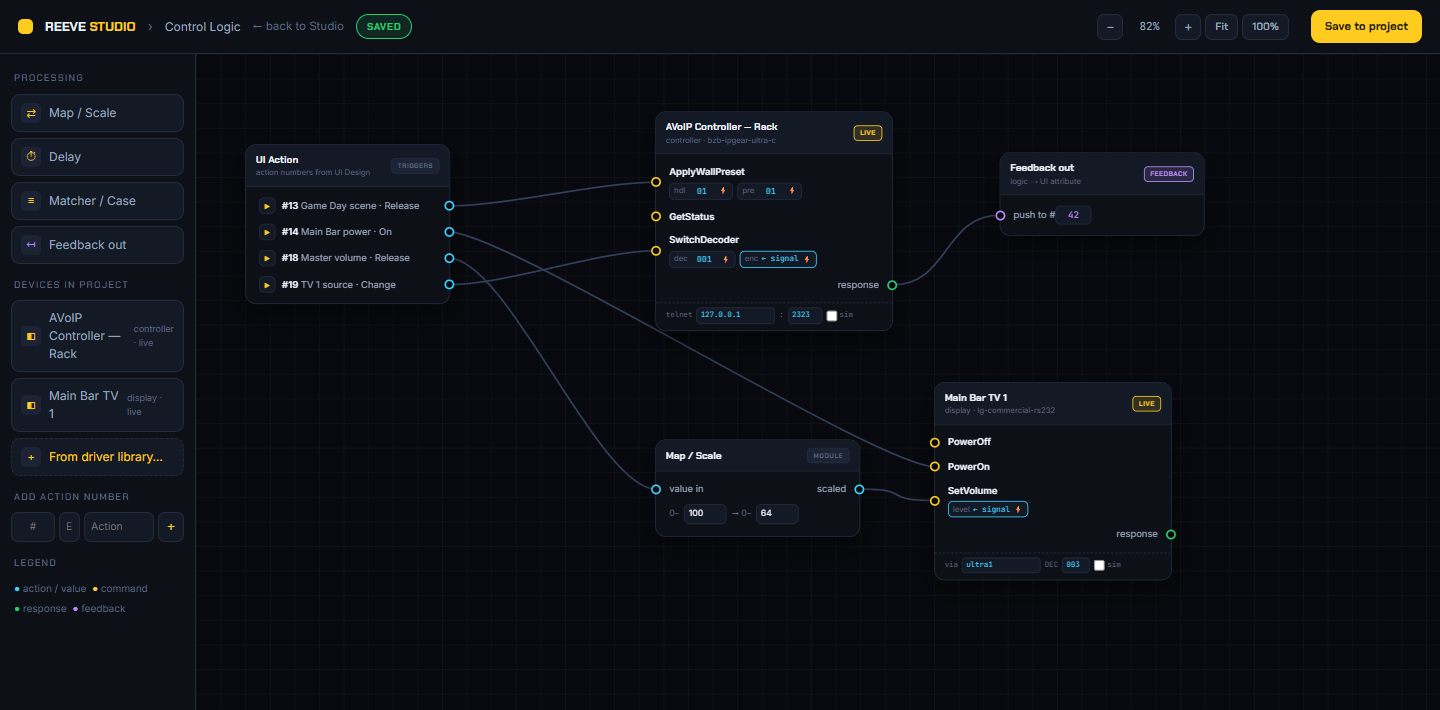Trigger play icon for #18 Master volume
This screenshot has width=1440, height=710.
pyautogui.click(x=267, y=258)
